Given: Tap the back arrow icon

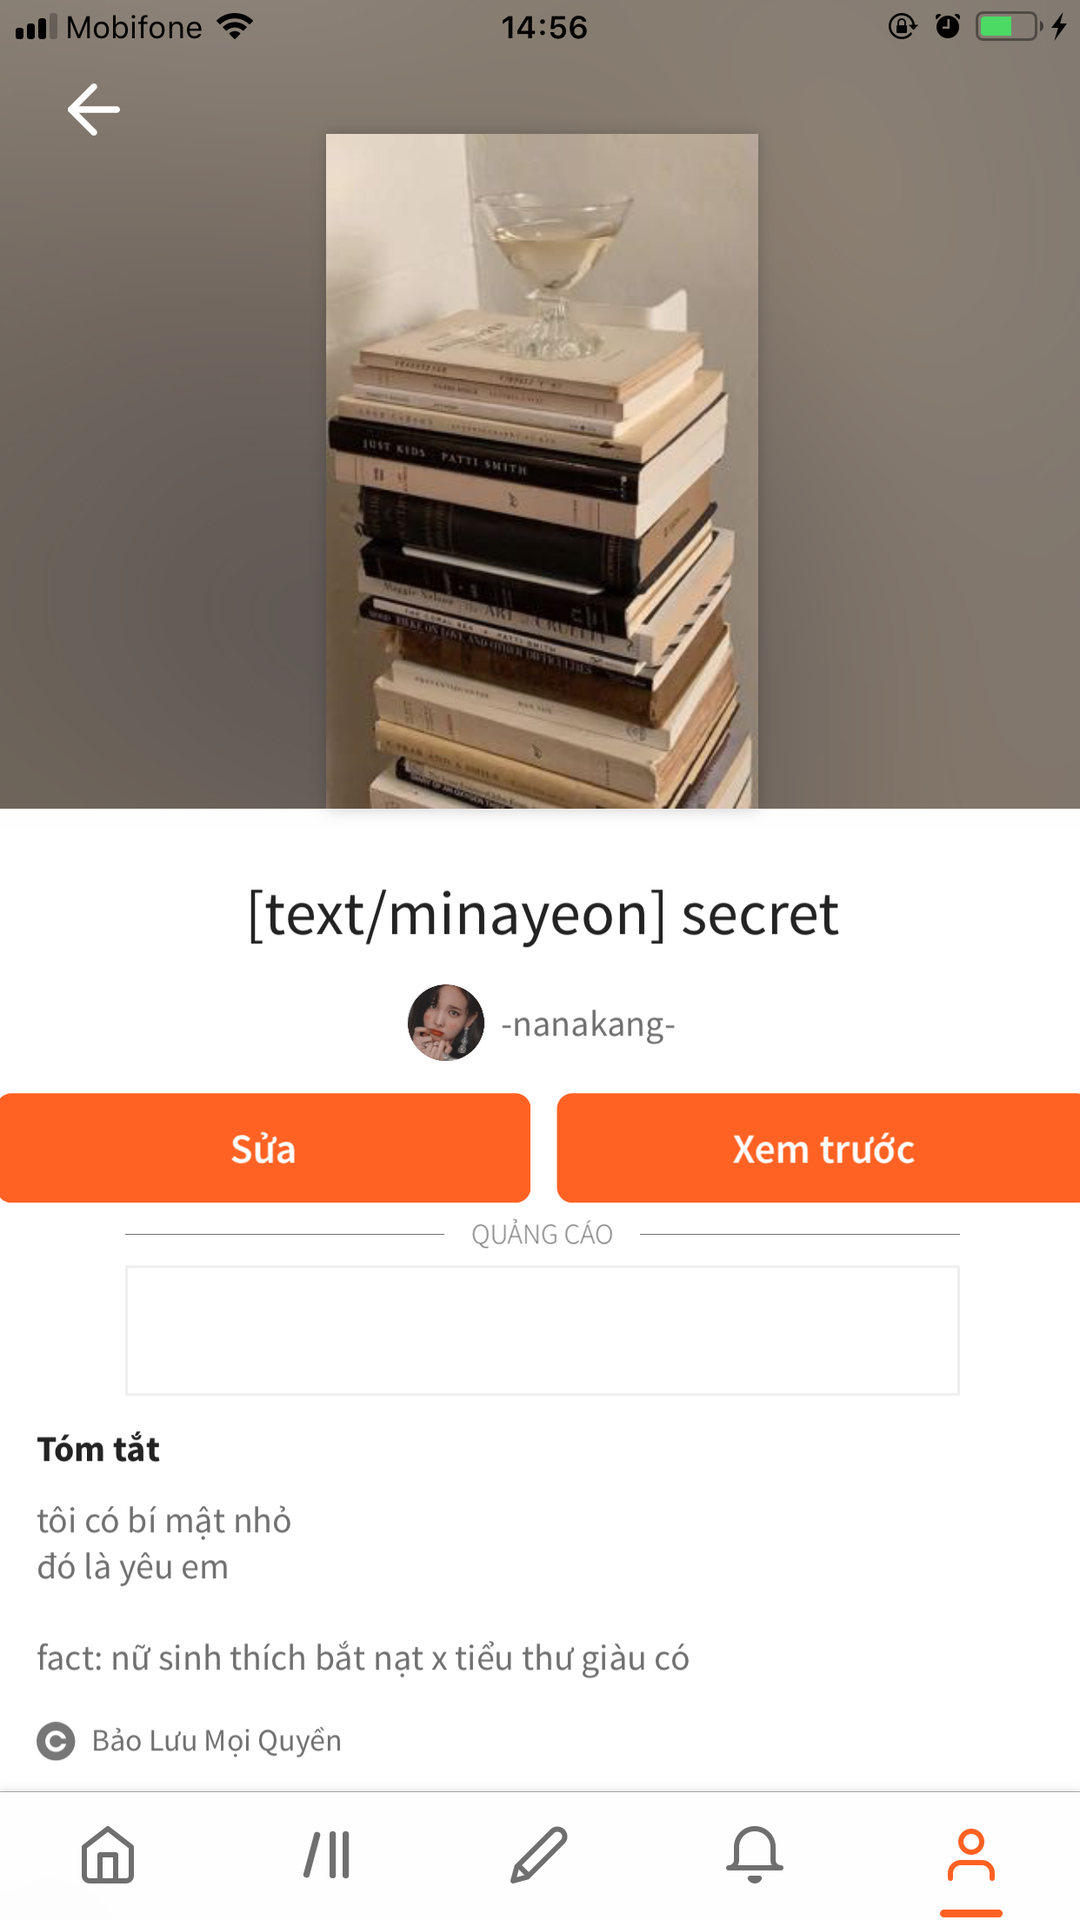Looking at the screenshot, I should pyautogui.click(x=94, y=109).
